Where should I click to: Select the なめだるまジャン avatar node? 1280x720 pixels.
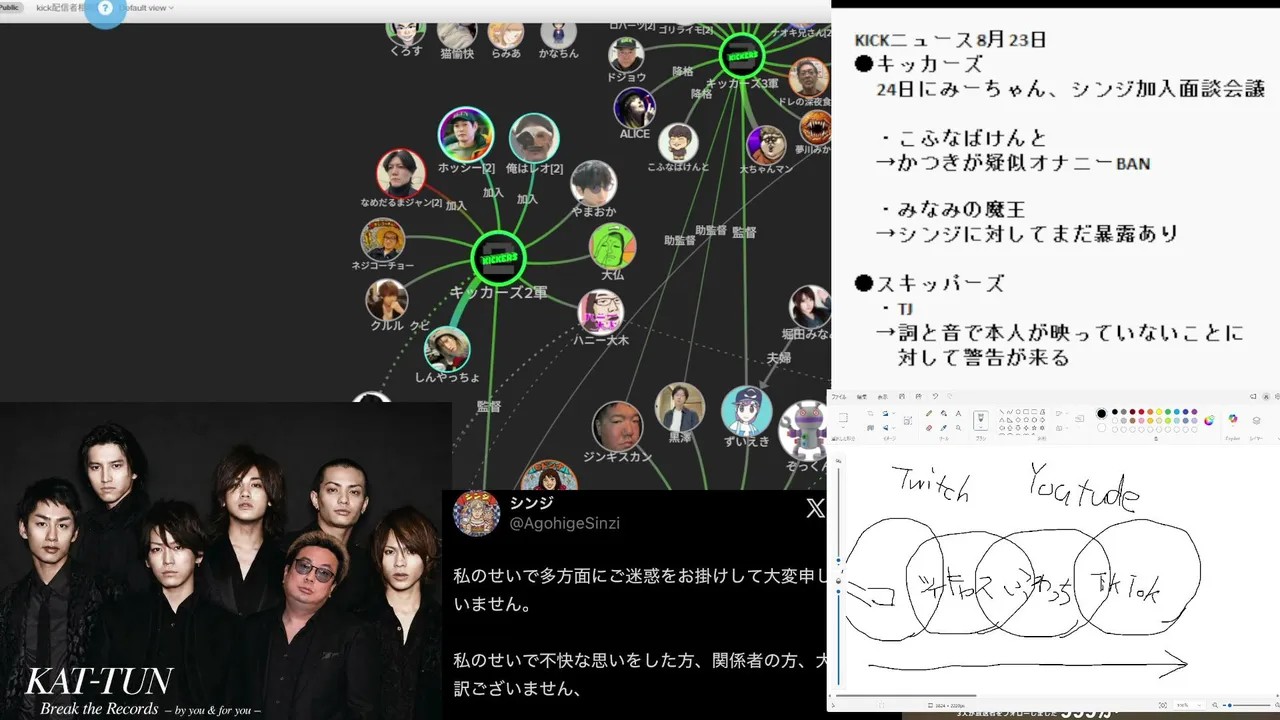coord(401,174)
